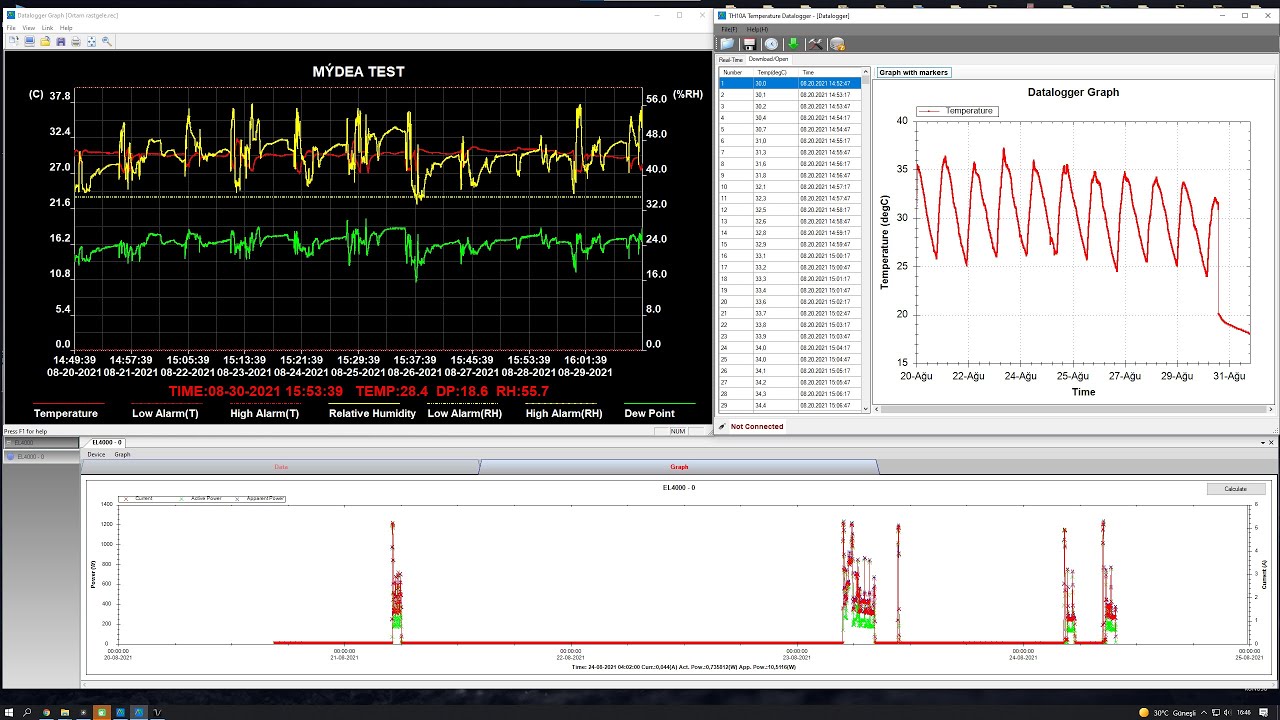
Task: Open file with the yellow folder icon
Action: (x=45, y=41)
